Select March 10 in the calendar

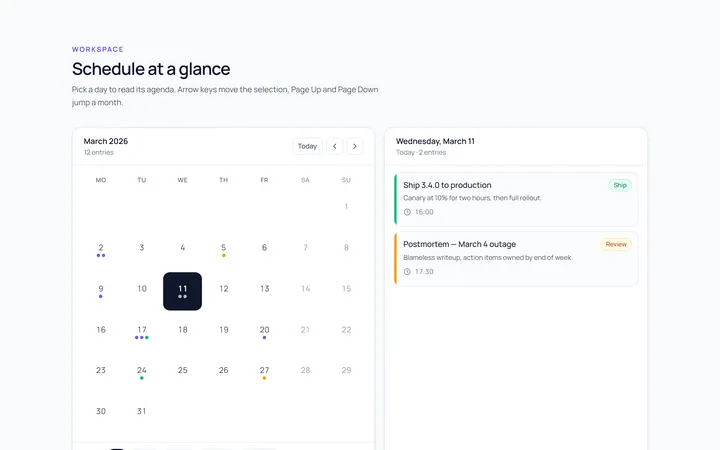click(142, 289)
